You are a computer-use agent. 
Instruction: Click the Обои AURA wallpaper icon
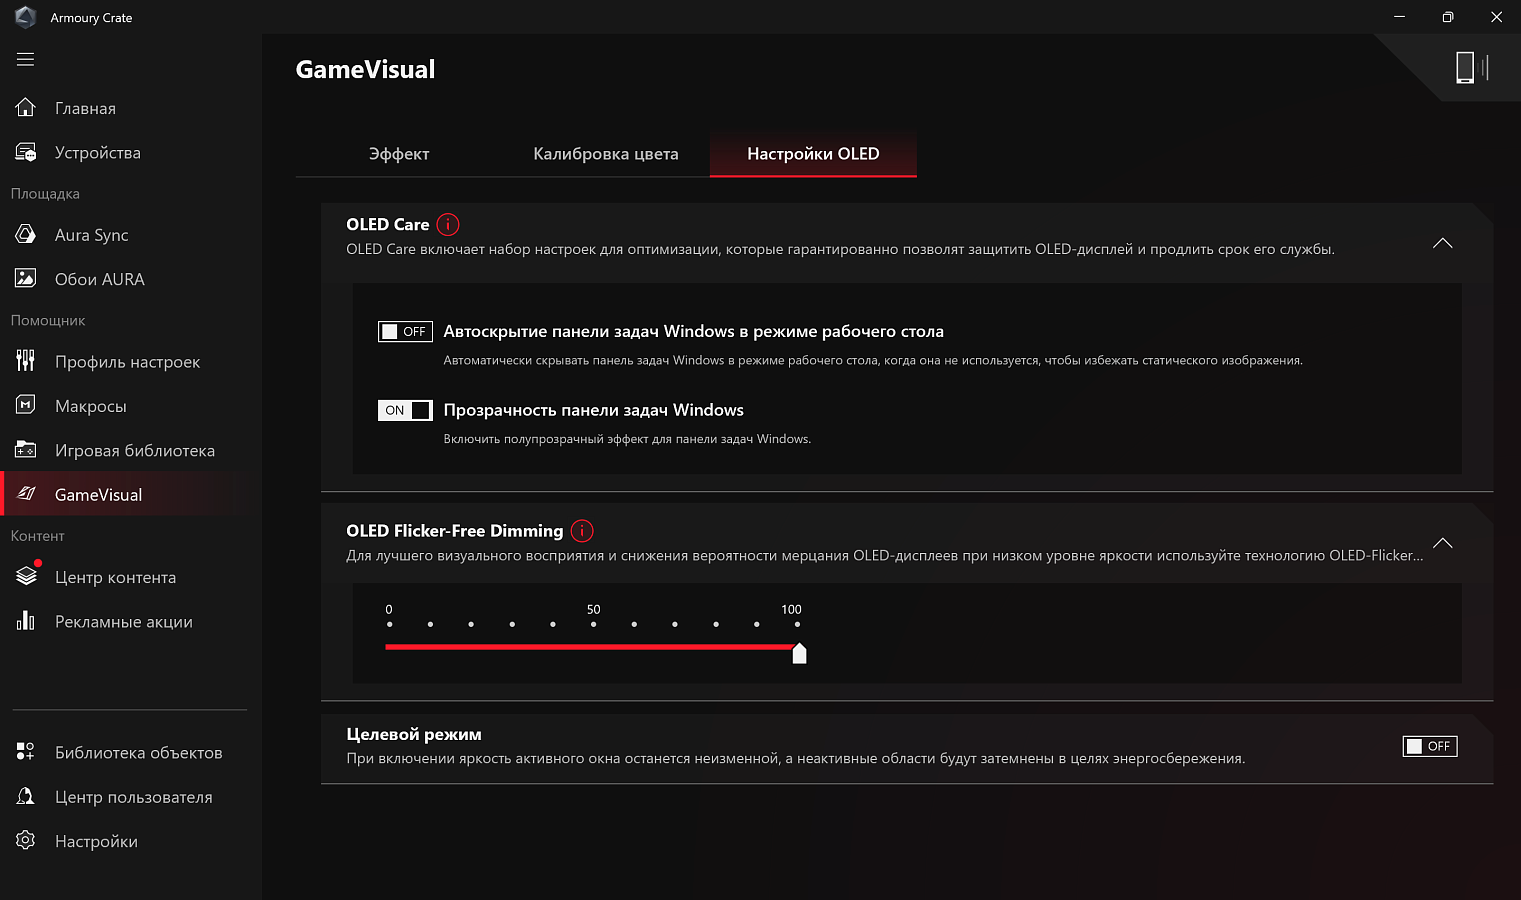pyautogui.click(x=26, y=278)
